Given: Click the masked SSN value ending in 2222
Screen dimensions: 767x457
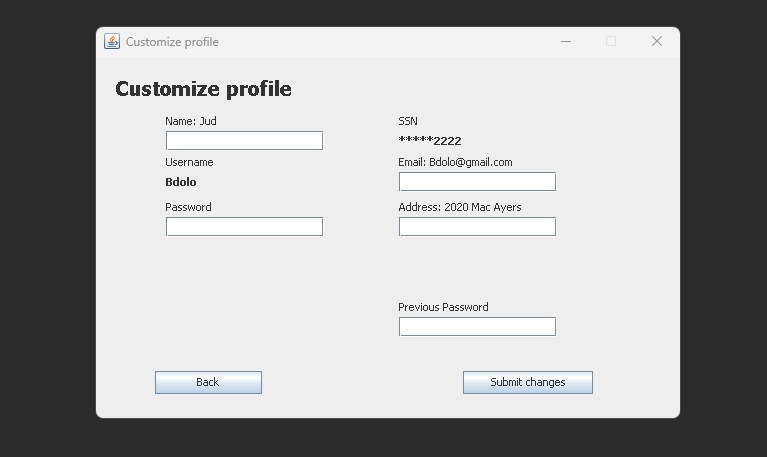Looking at the screenshot, I should click(430, 141).
